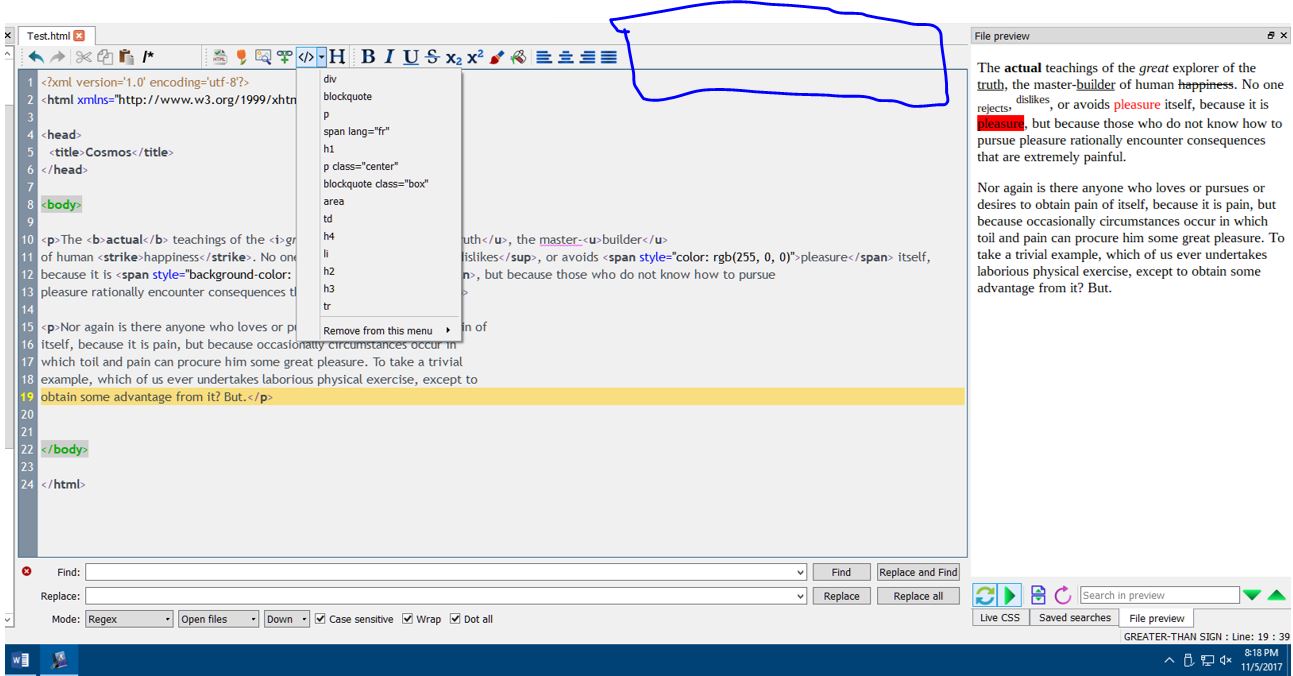
Task: Justify text alignment icon
Action: click(608, 57)
